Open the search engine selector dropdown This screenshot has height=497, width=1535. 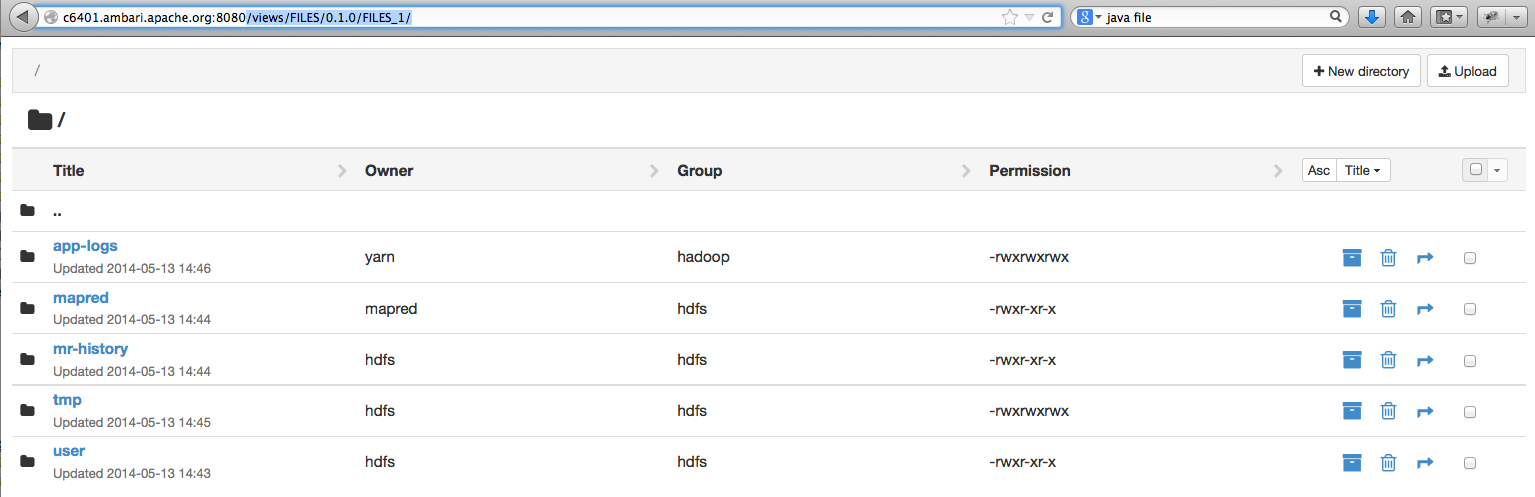[x=1088, y=17]
